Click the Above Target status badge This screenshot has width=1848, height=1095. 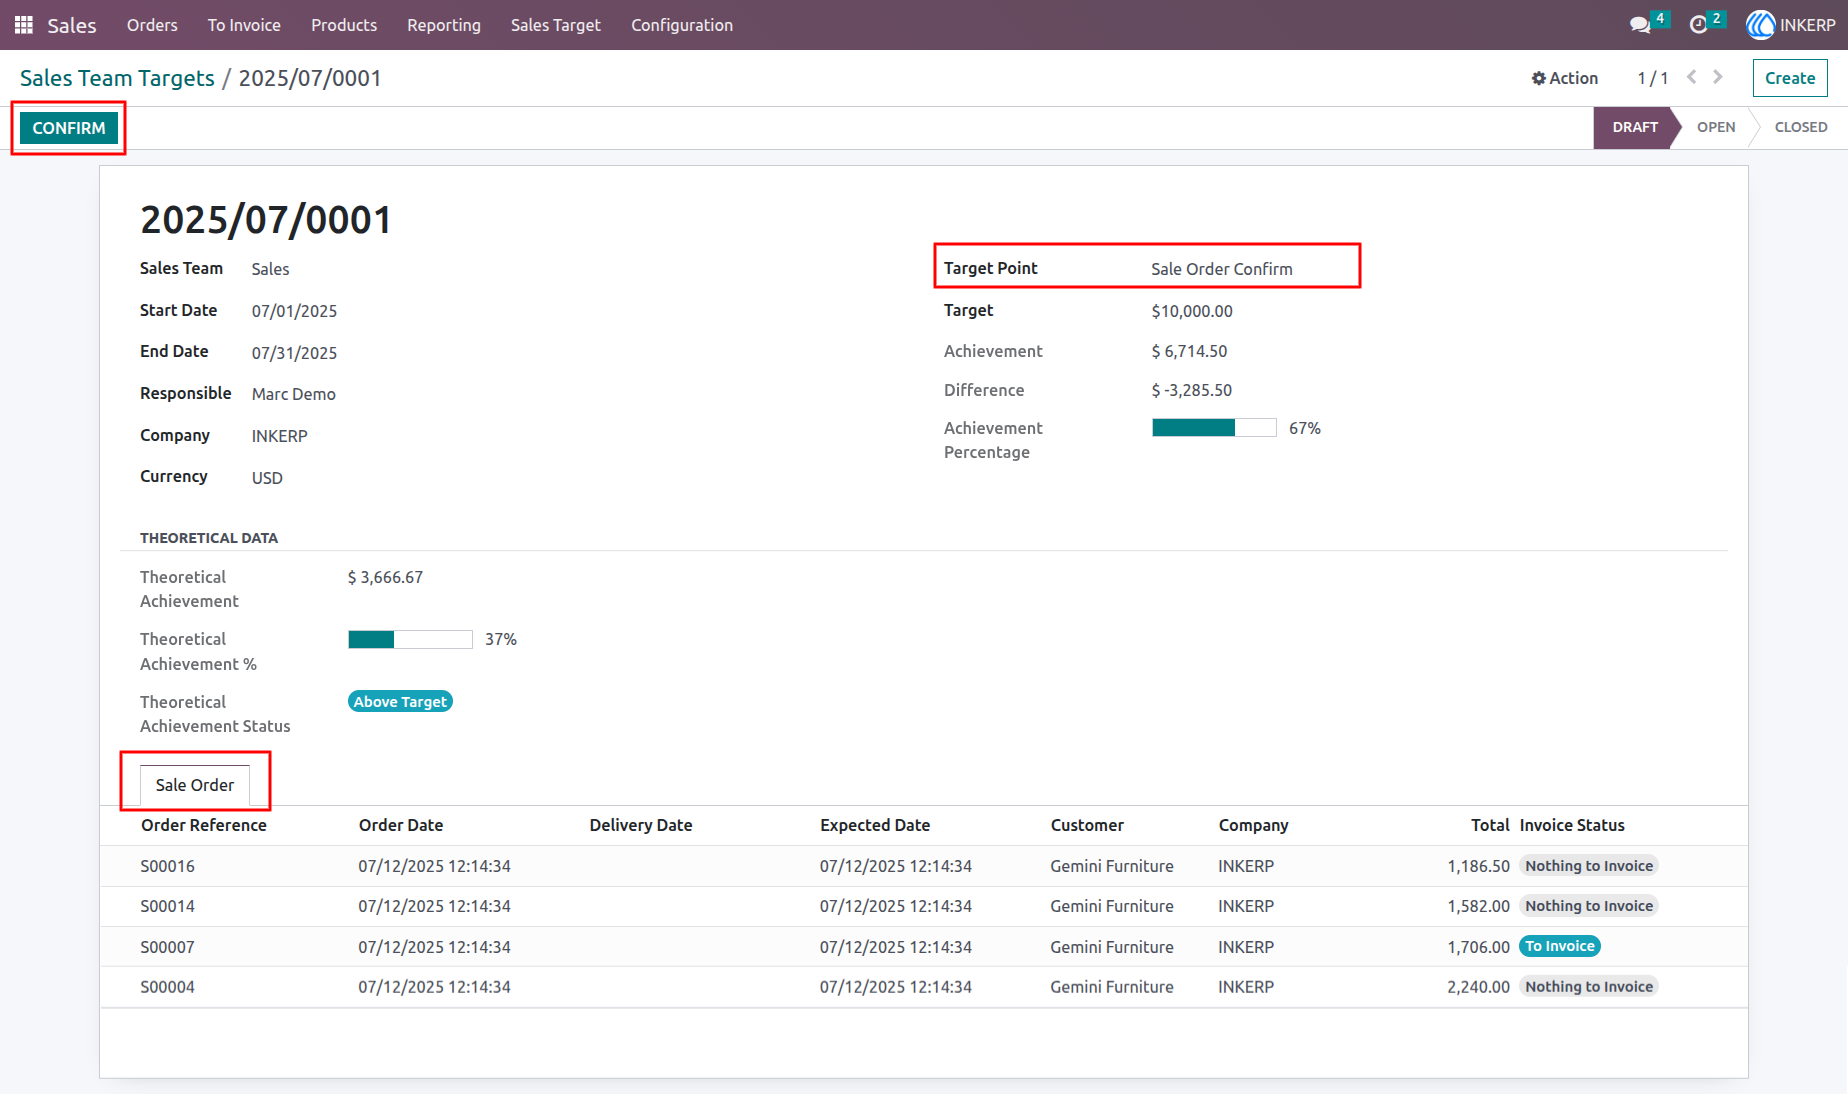400,702
